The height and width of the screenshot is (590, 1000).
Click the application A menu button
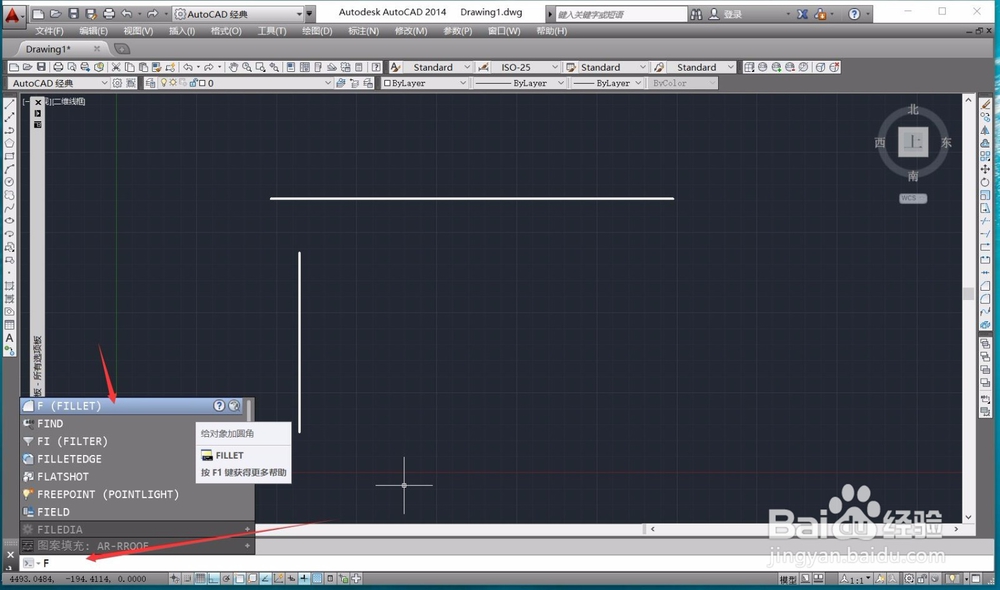12,15
